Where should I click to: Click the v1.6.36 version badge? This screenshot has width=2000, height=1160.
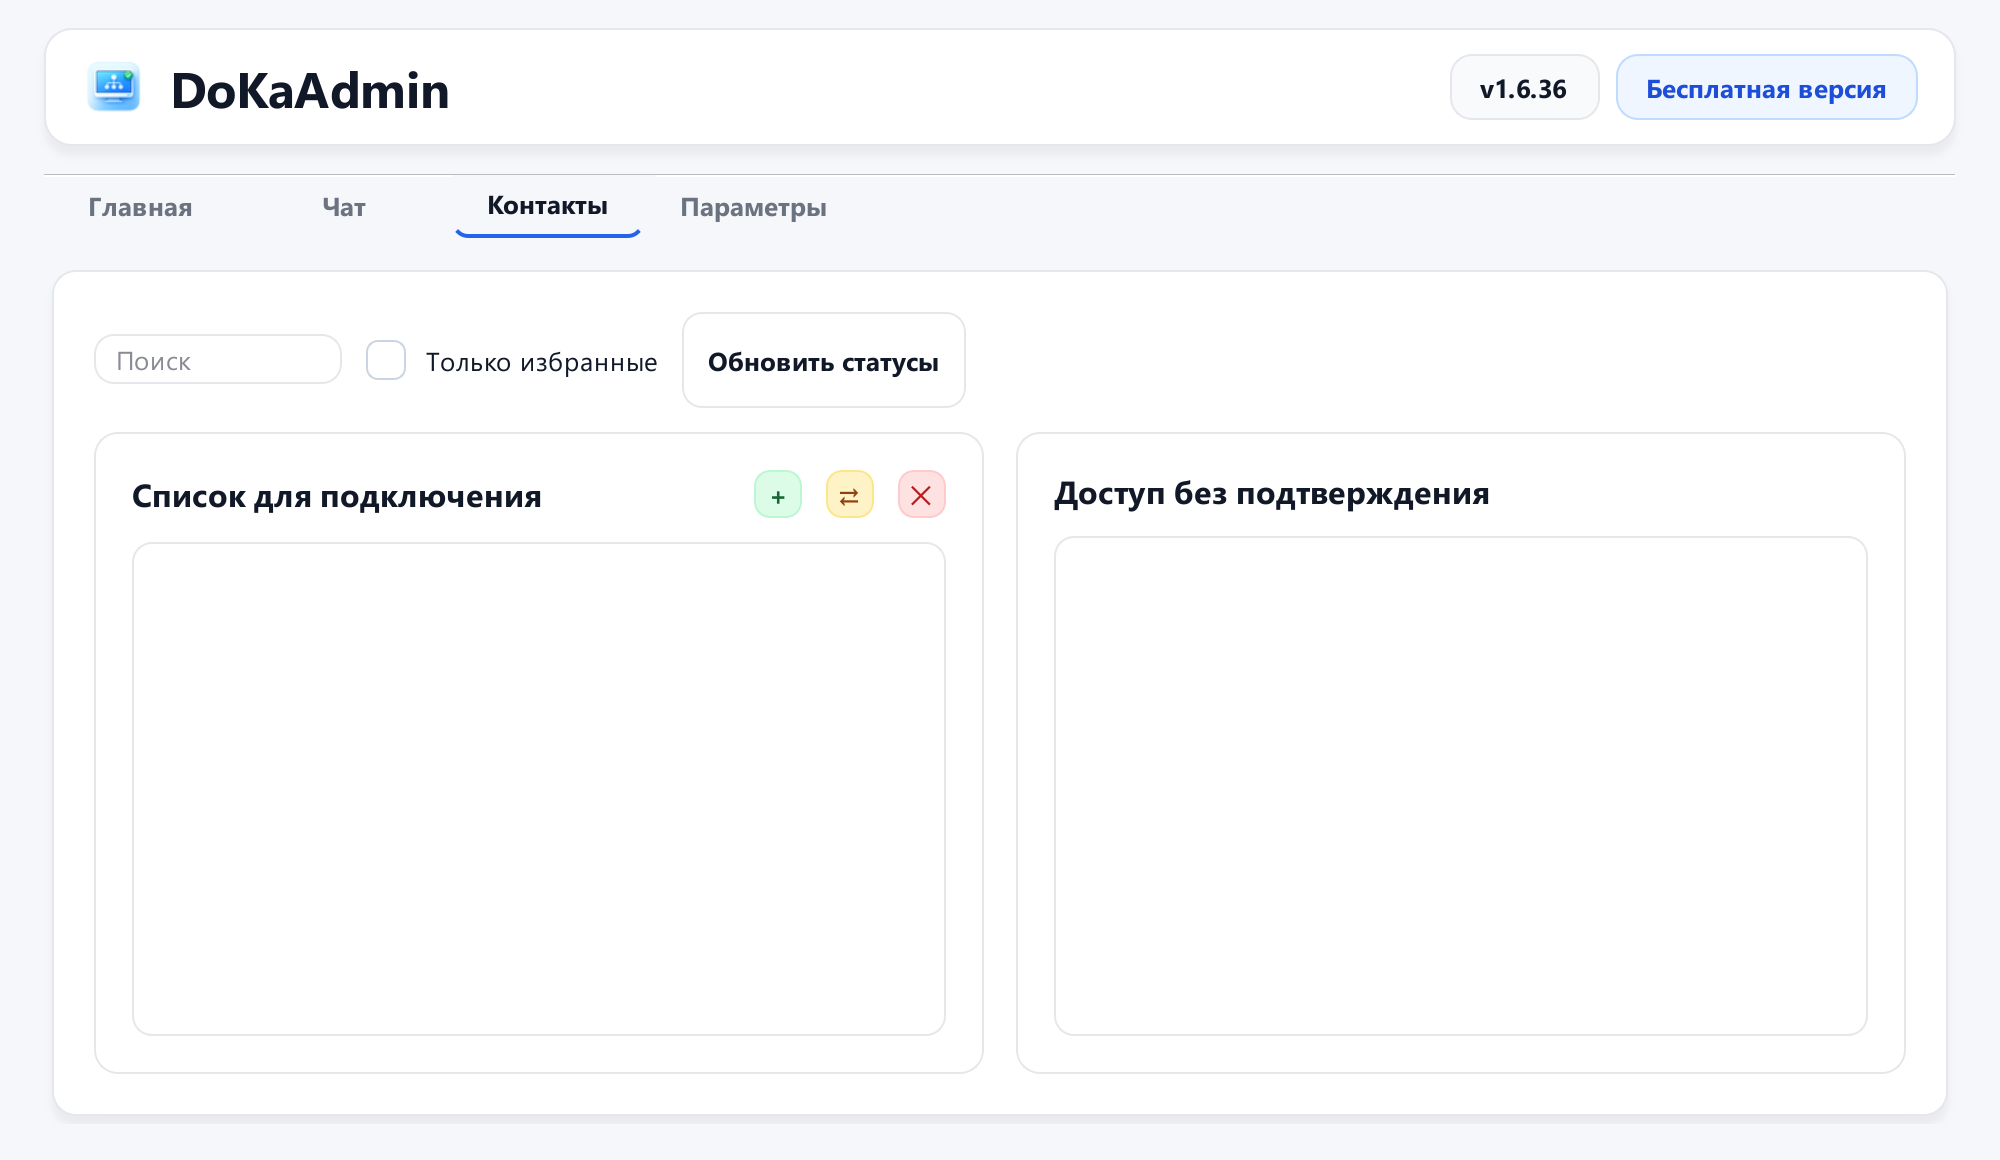tap(1525, 87)
